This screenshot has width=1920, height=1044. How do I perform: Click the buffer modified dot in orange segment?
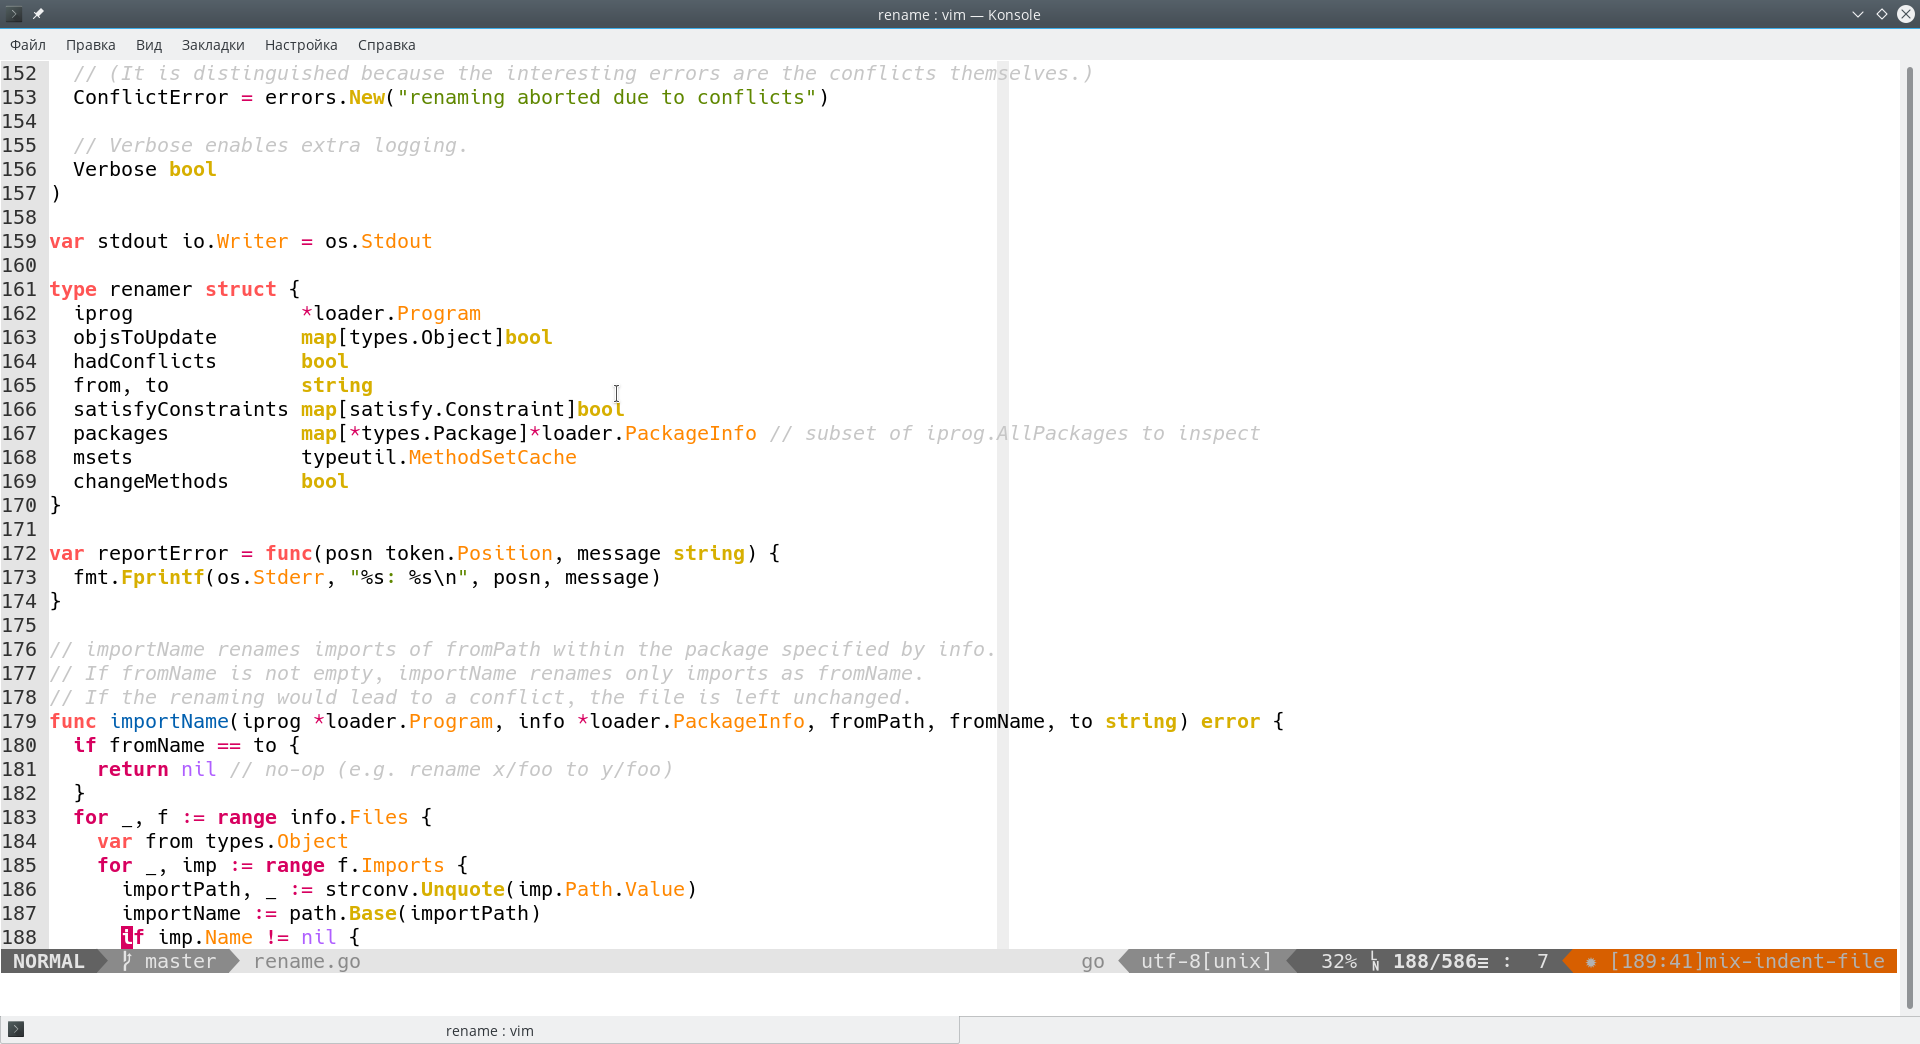1590,961
